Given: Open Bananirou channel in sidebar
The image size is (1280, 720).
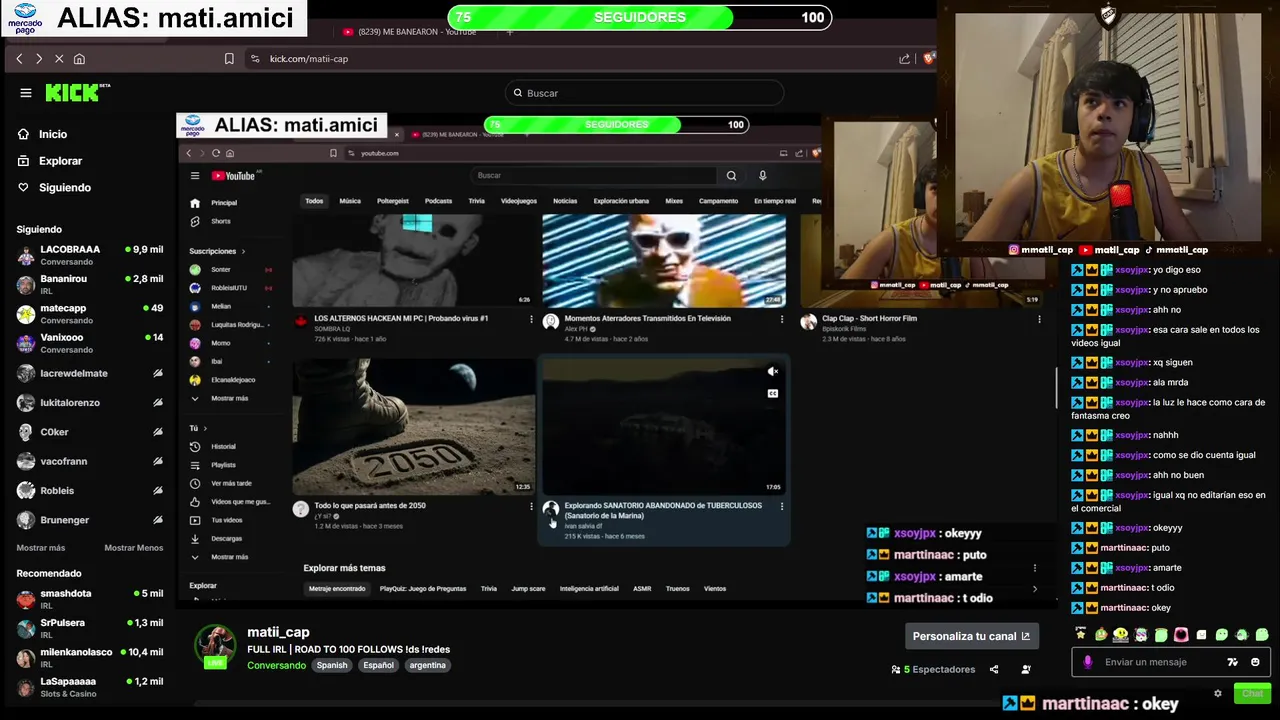Looking at the screenshot, I should pyautogui.click(x=90, y=284).
